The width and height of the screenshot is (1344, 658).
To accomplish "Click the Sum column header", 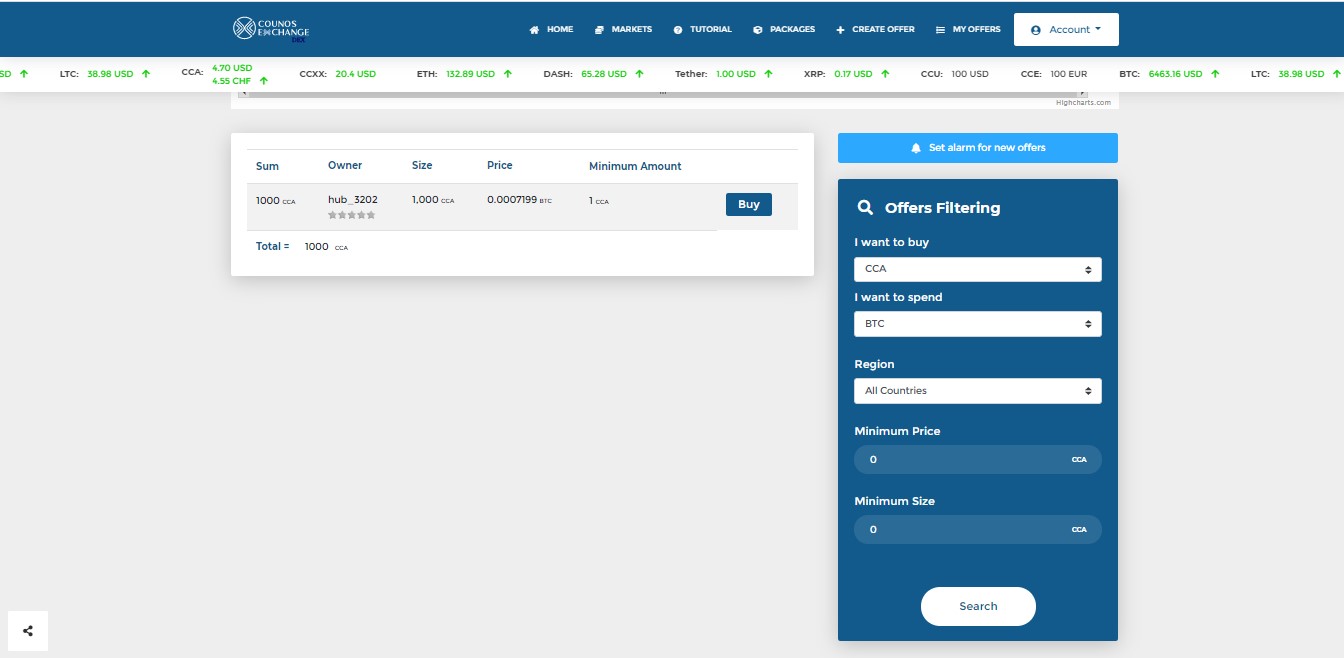I will (x=267, y=166).
